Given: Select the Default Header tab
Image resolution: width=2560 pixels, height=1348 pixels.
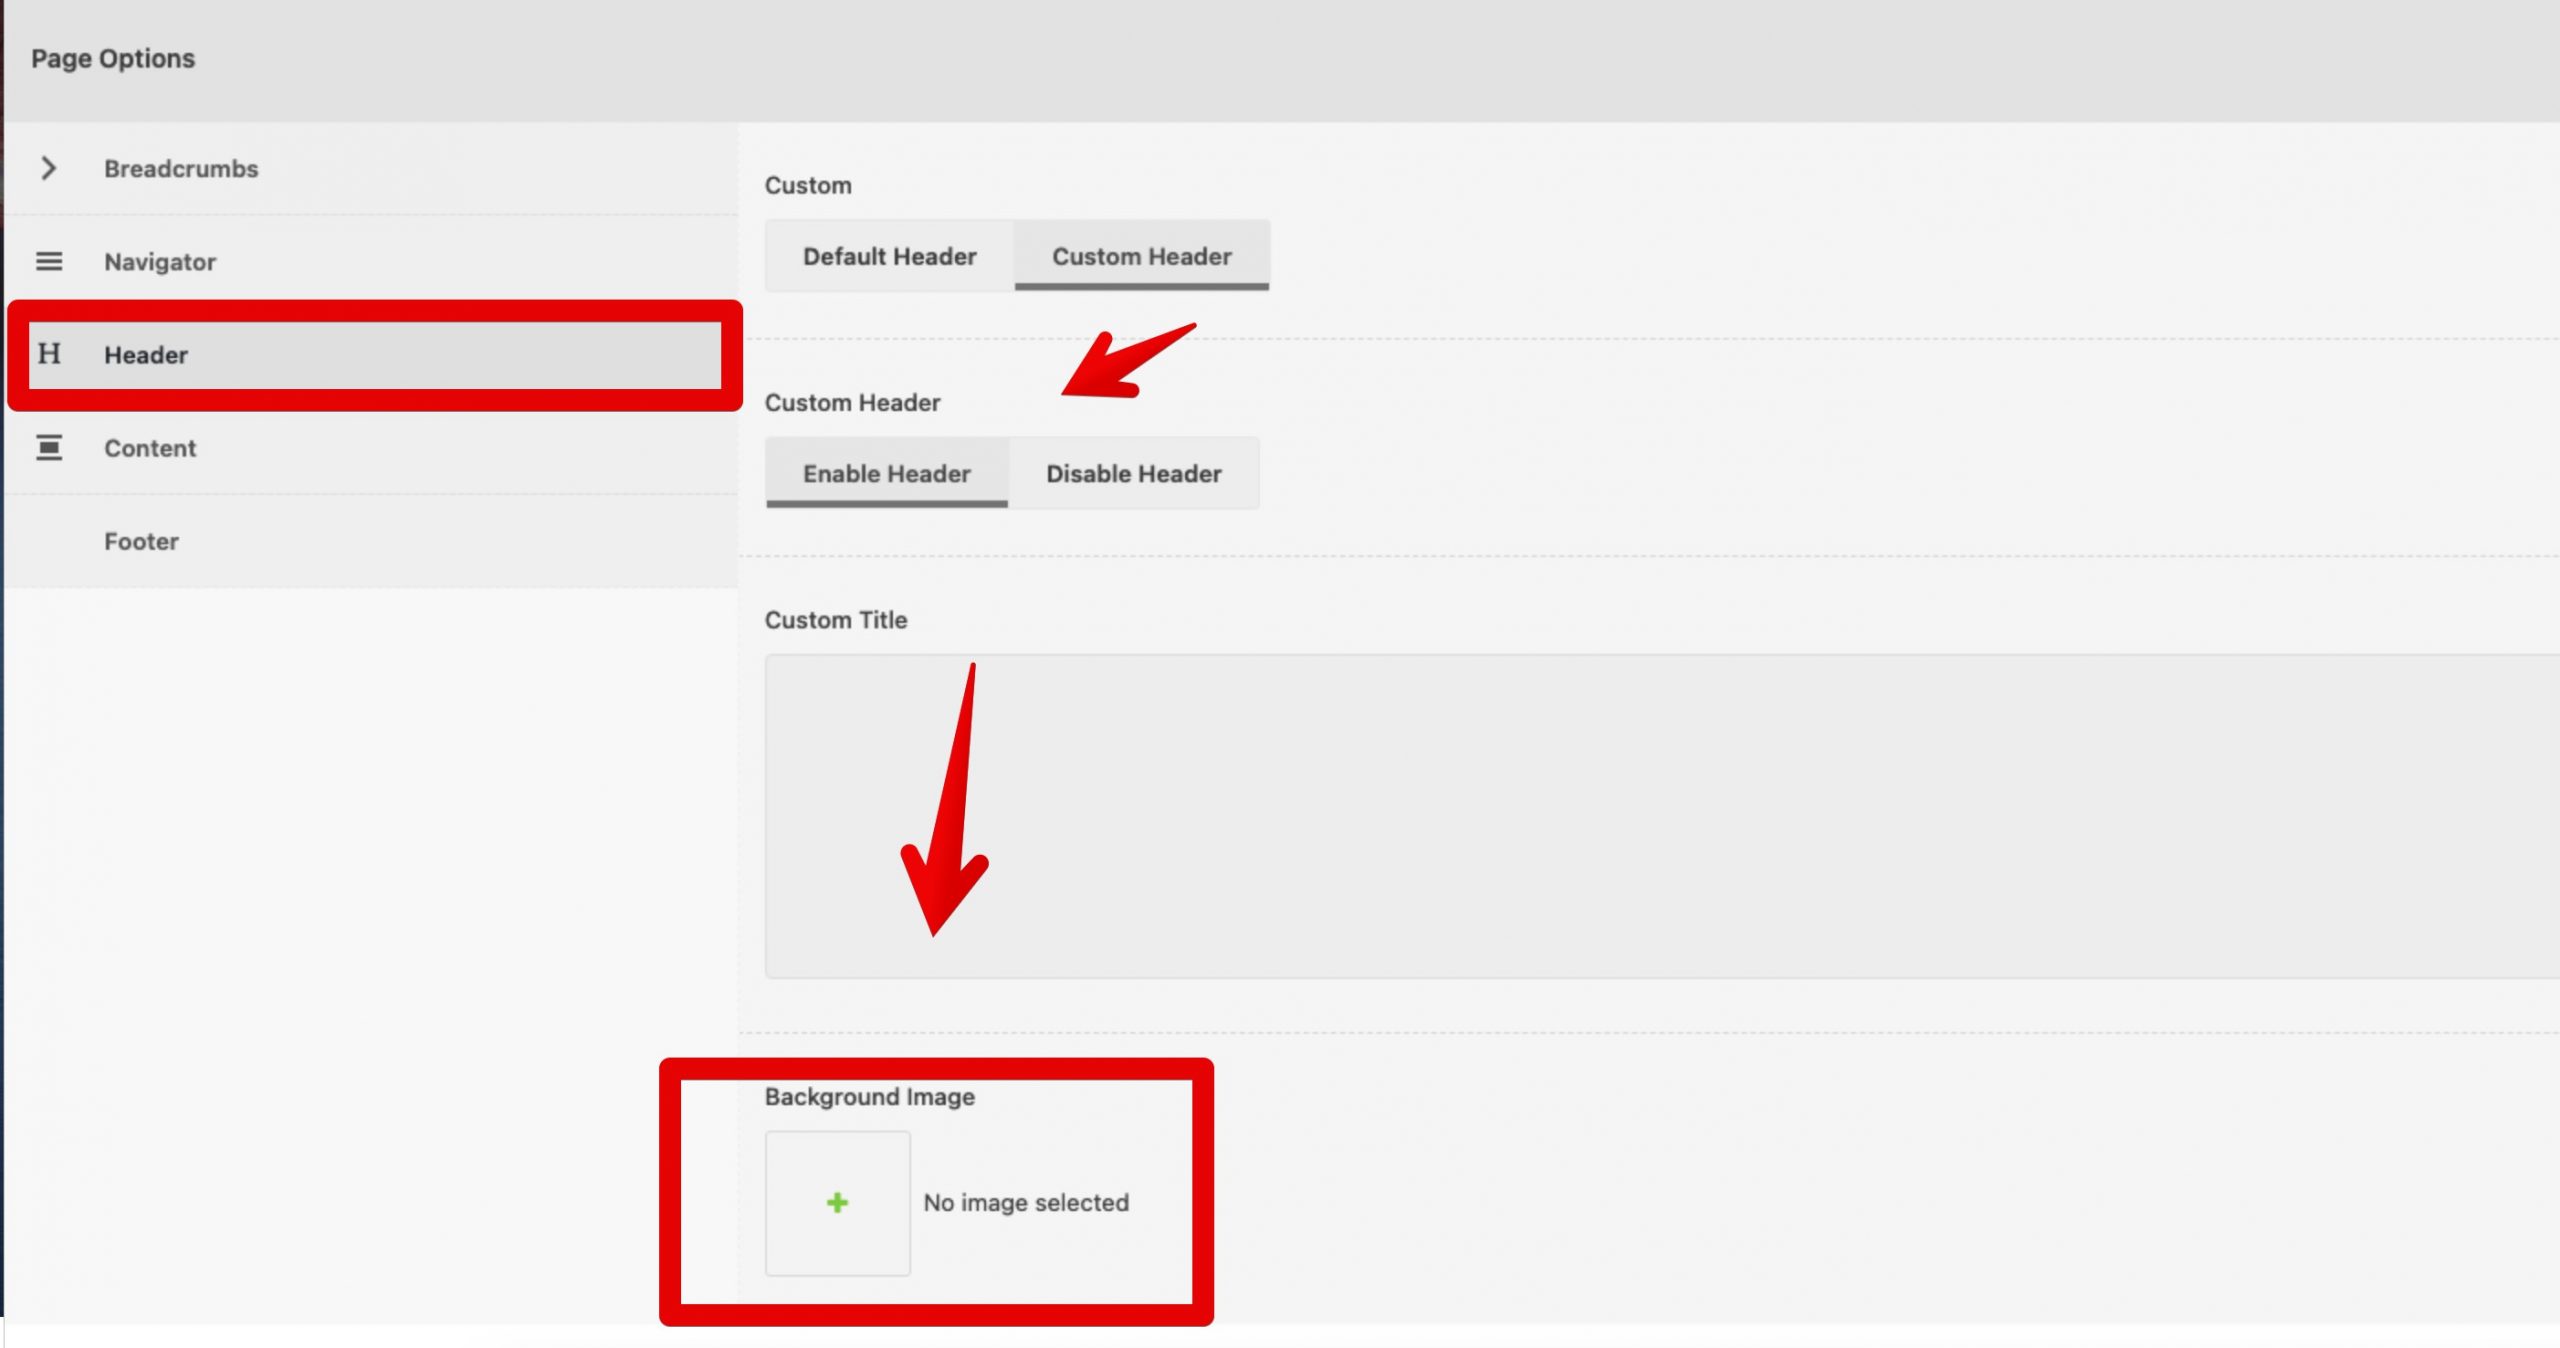Looking at the screenshot, I should [x=889, y=256].
